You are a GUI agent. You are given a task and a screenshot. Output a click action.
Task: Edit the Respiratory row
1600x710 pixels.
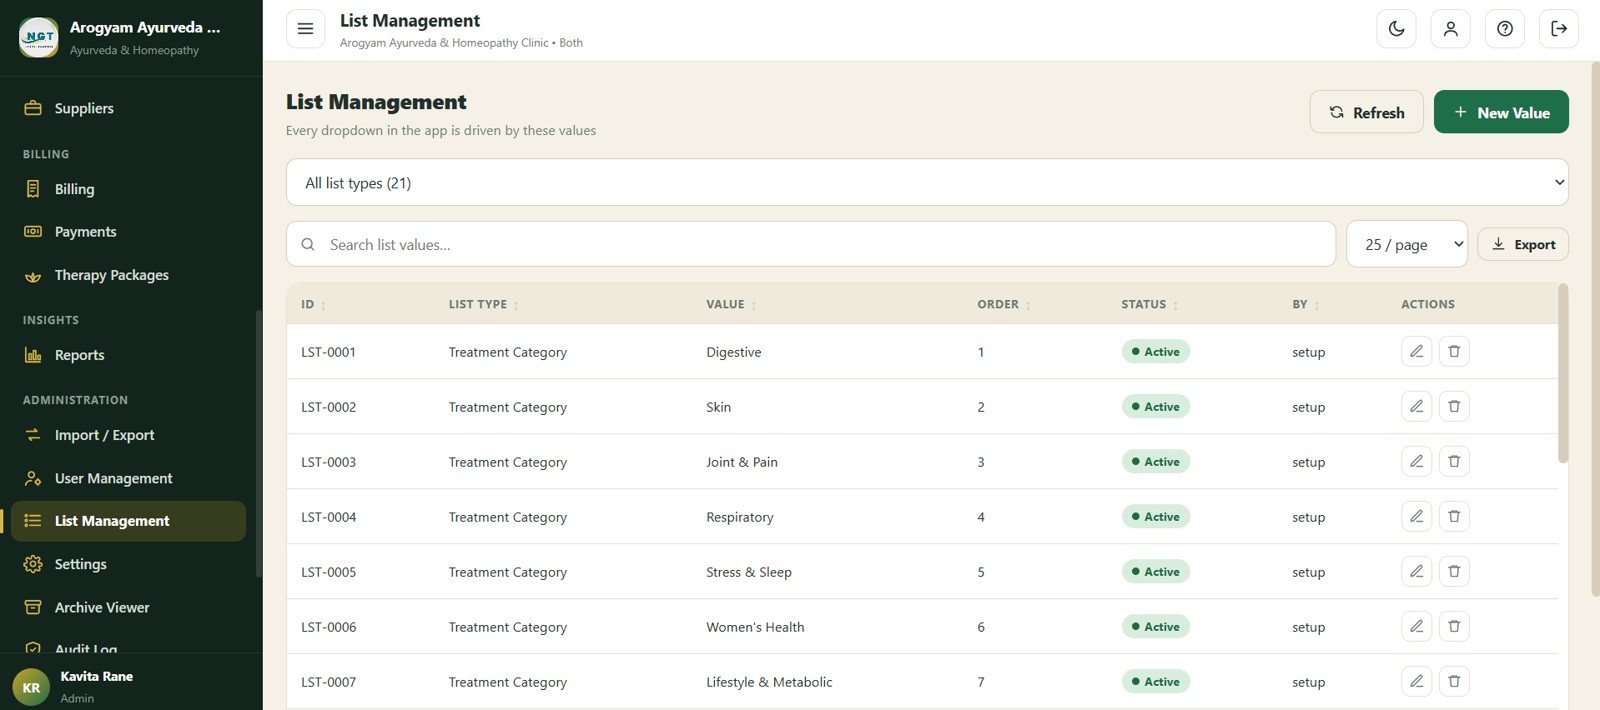pos(1416,516)
